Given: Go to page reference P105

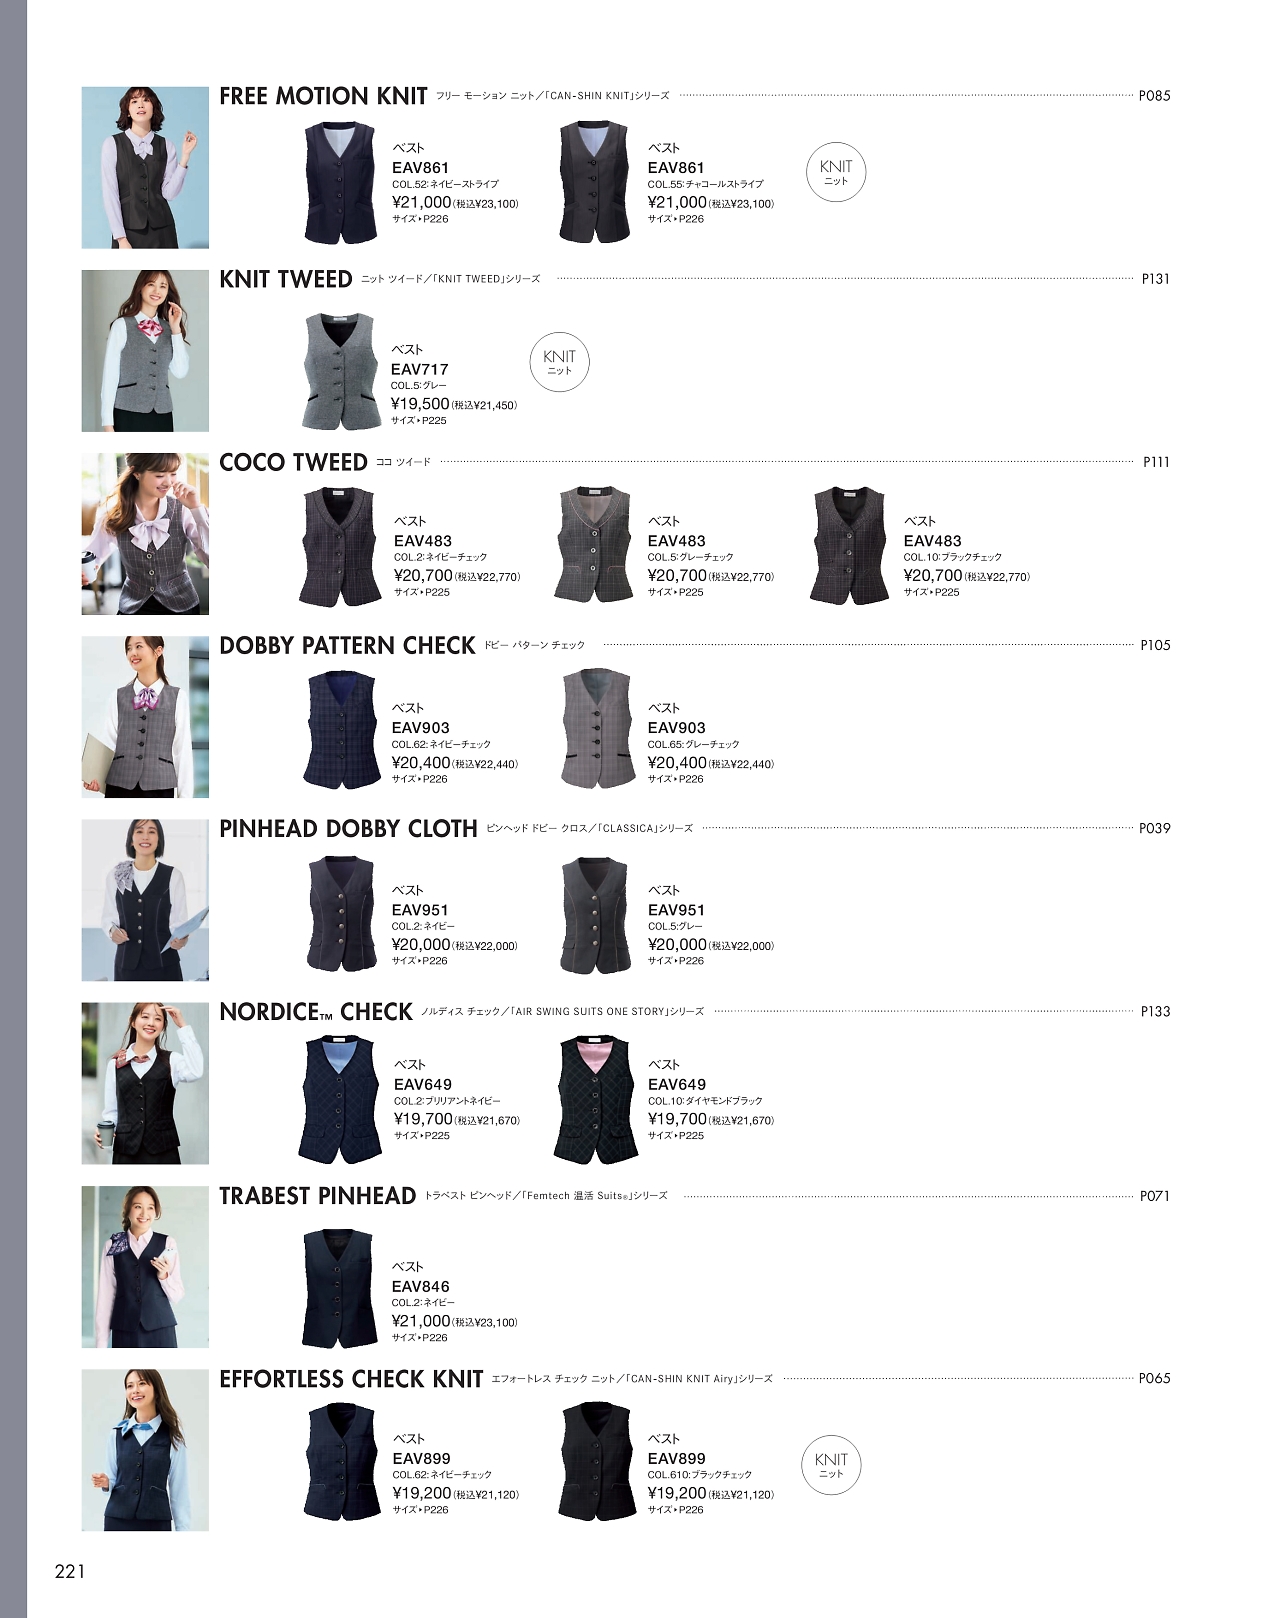Looking at the screenshot, I should (1155, 645).
